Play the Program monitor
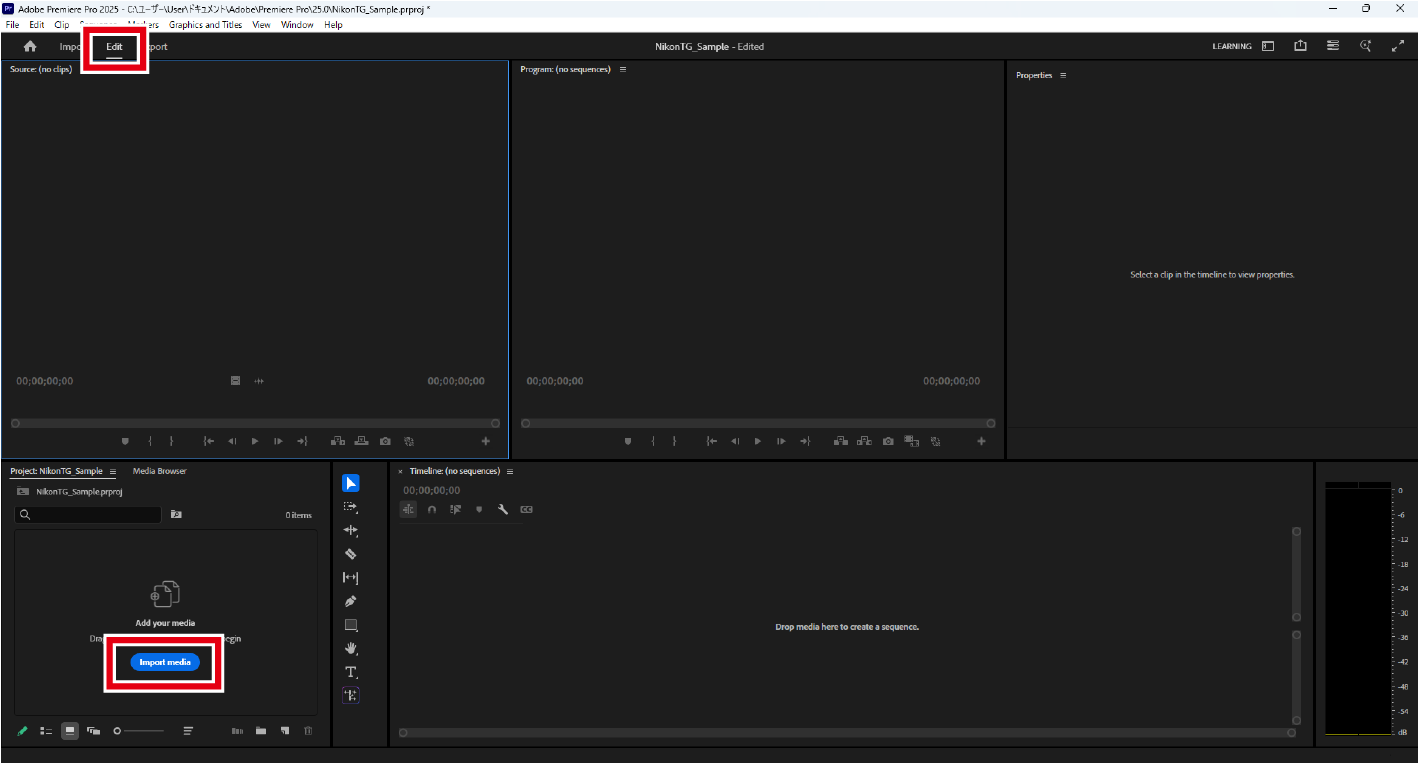 [x=758, y=441]
